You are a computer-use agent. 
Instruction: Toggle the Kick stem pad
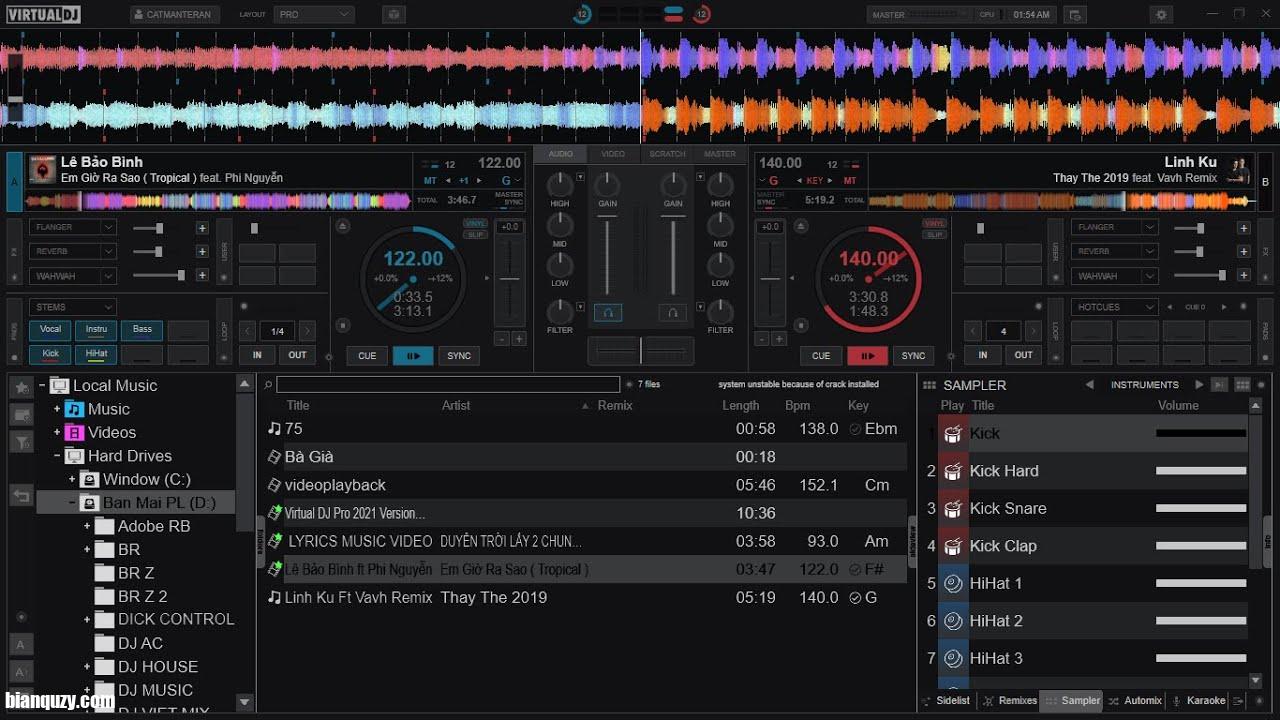click(x=50, y=354)
